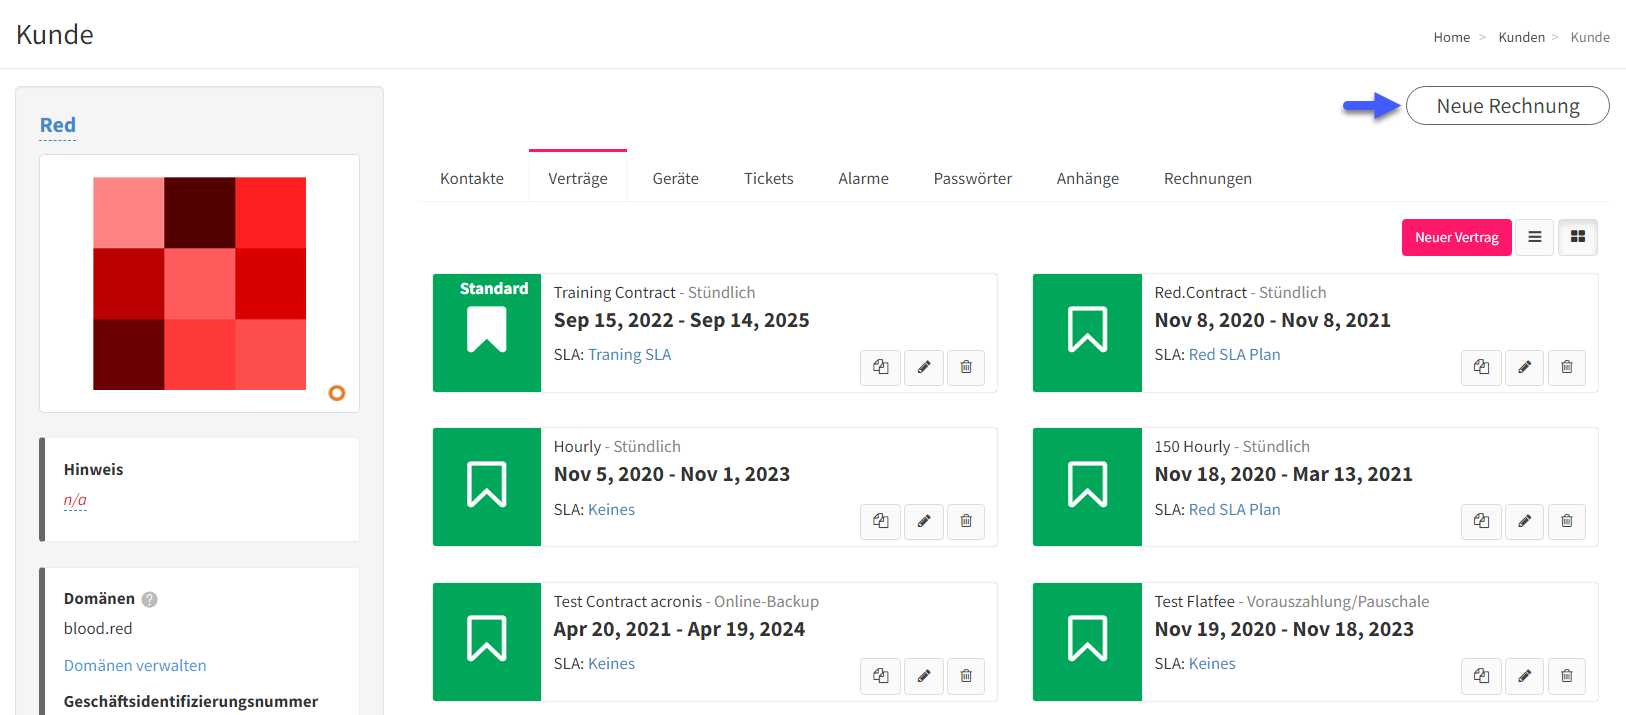Delete the Test Contract acronis
1626x715 pixels.
966,676
